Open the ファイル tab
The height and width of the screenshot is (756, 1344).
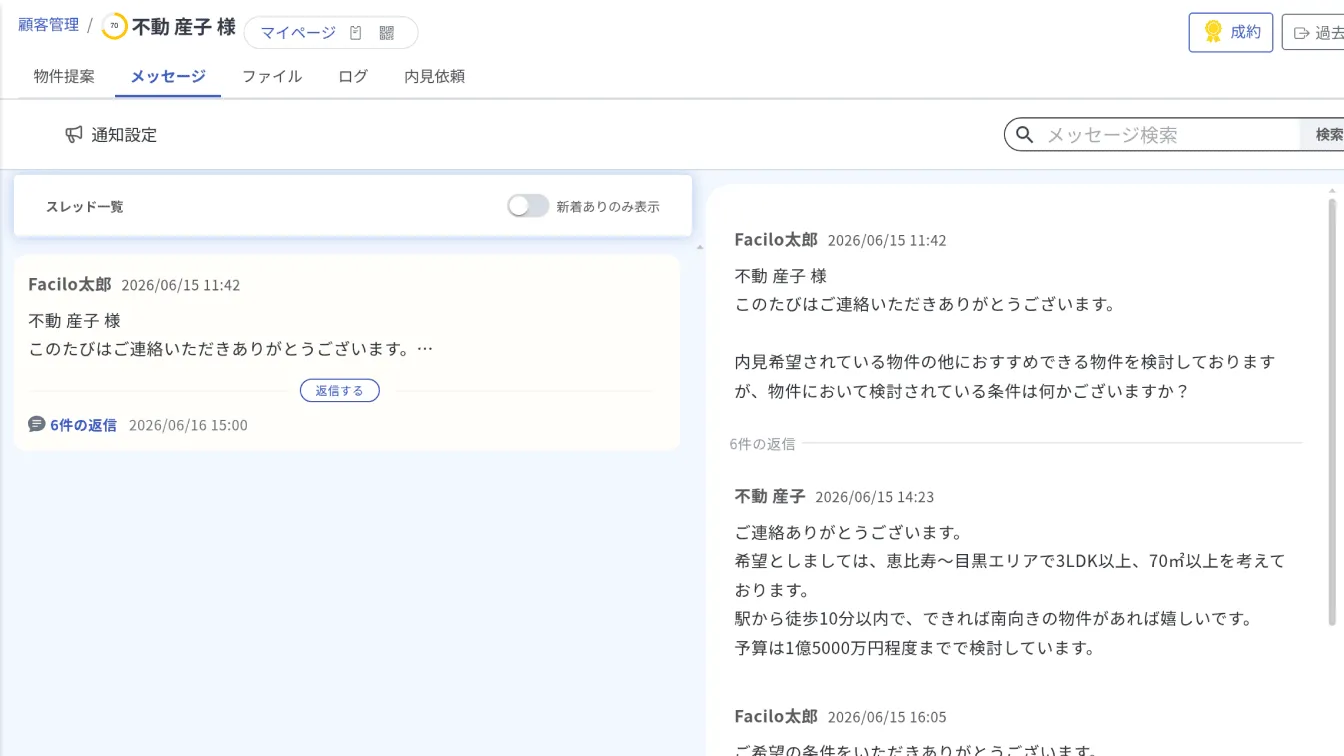click(x=272, y=76)
